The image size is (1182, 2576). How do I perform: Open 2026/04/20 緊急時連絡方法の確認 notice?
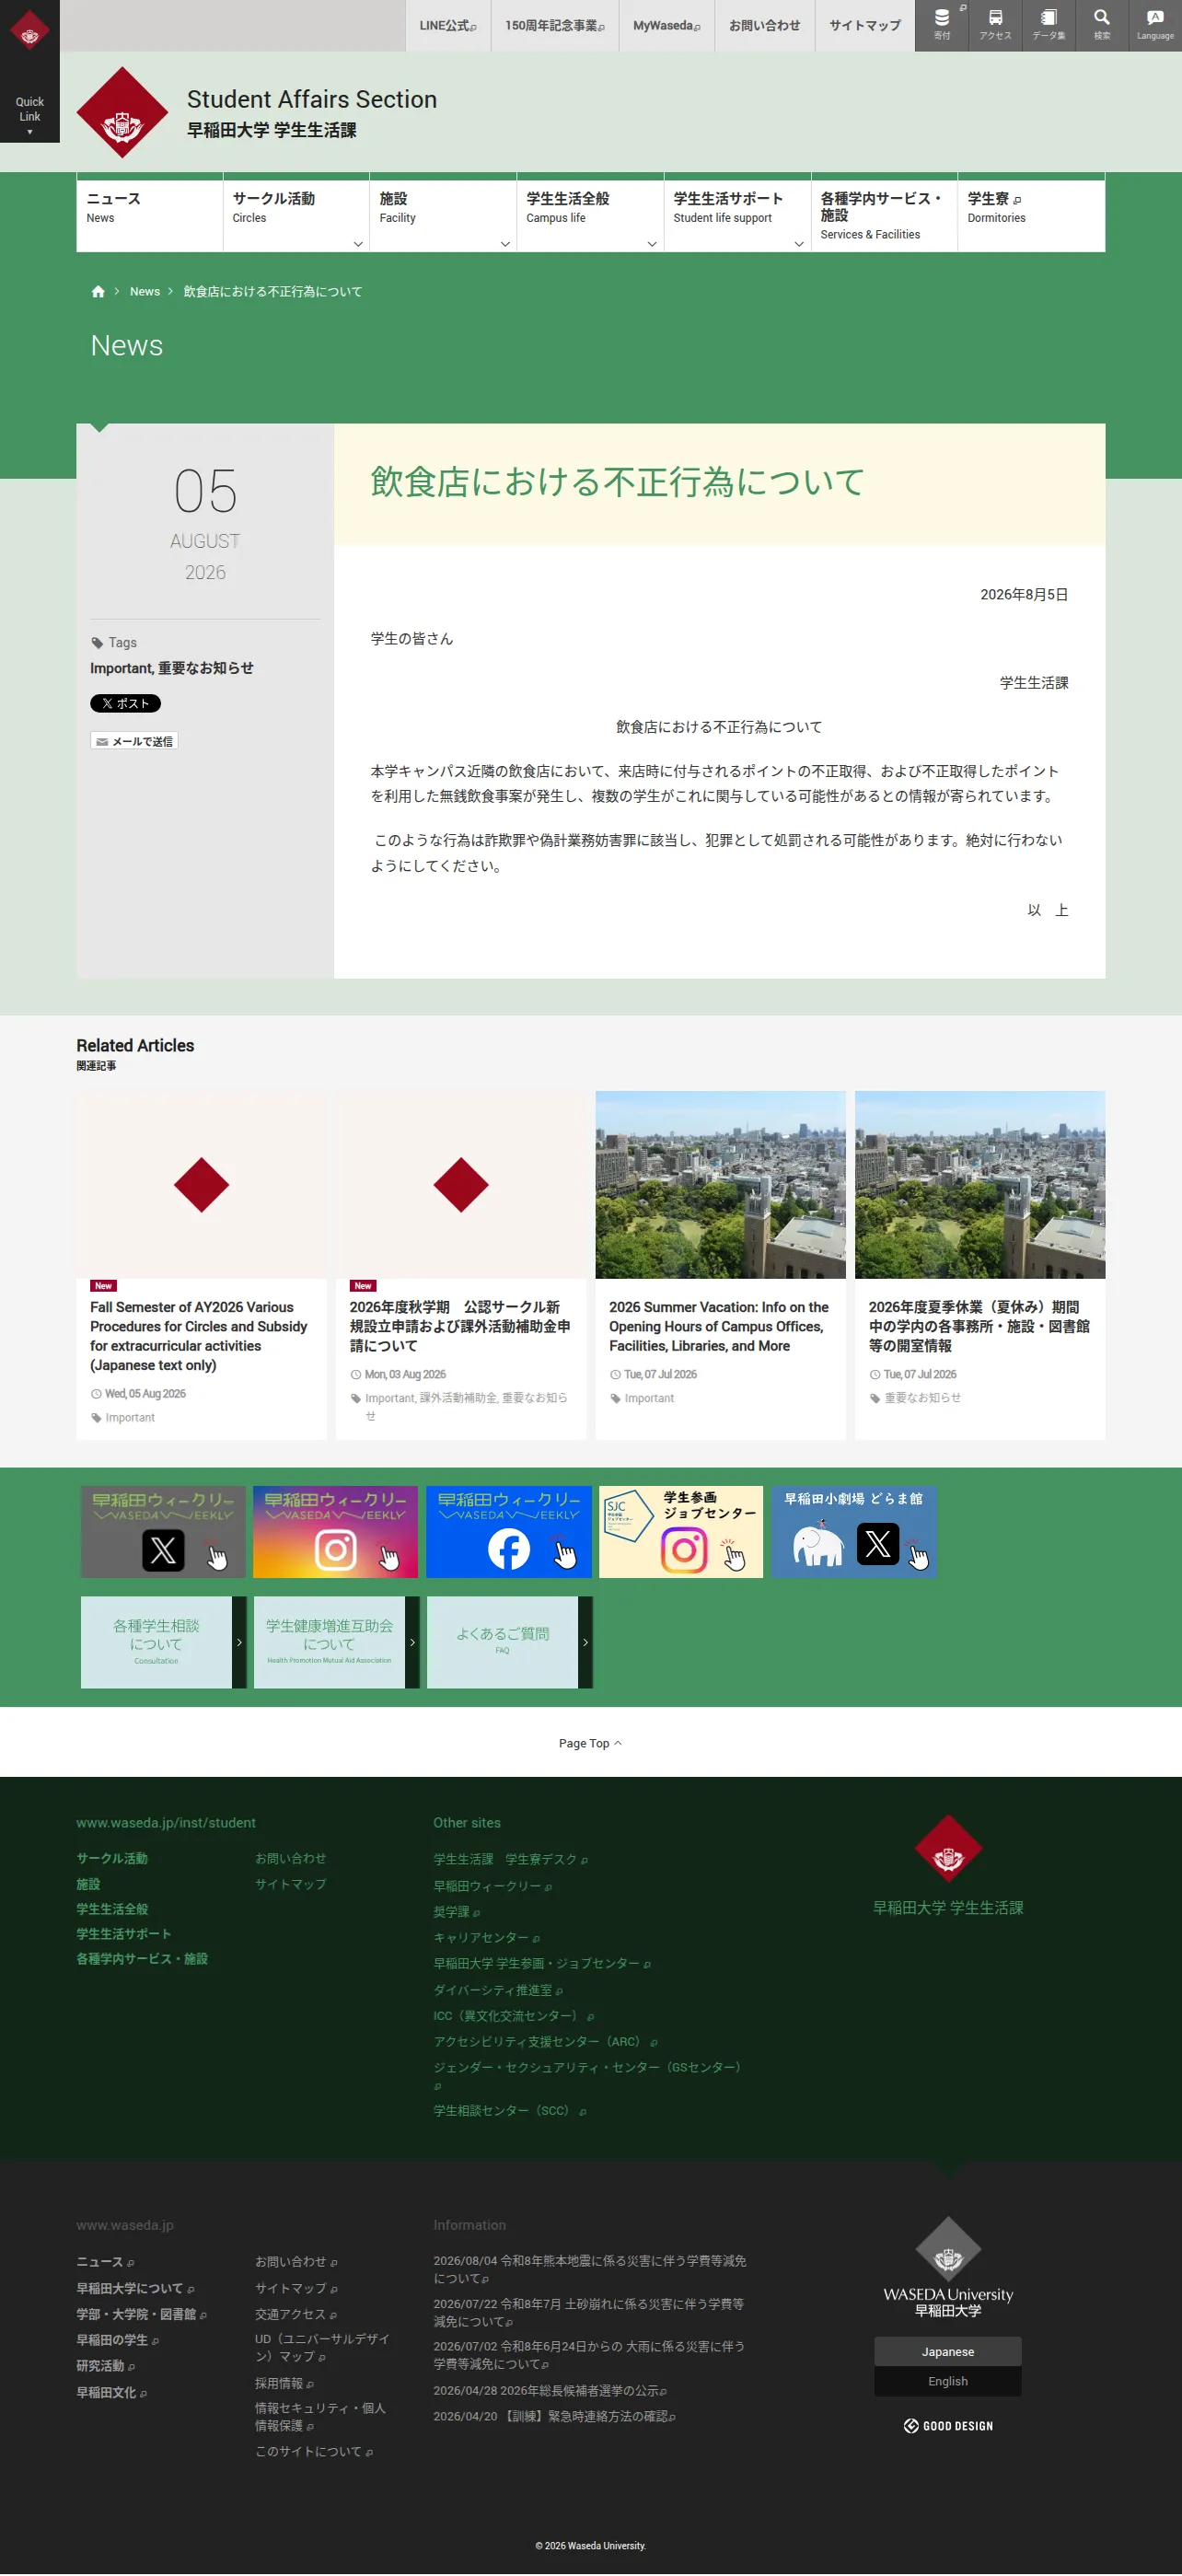[554, 2416]
